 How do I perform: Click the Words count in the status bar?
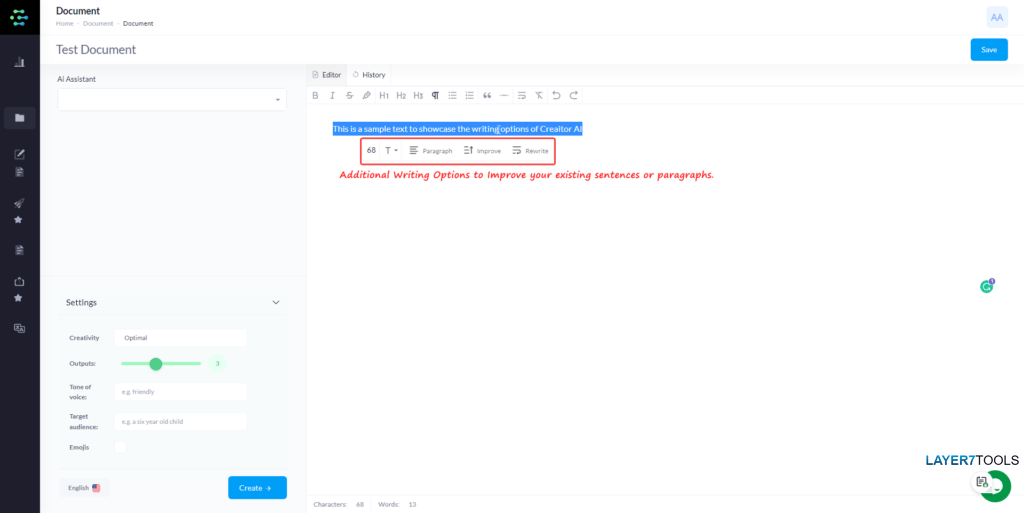[397, 505]
